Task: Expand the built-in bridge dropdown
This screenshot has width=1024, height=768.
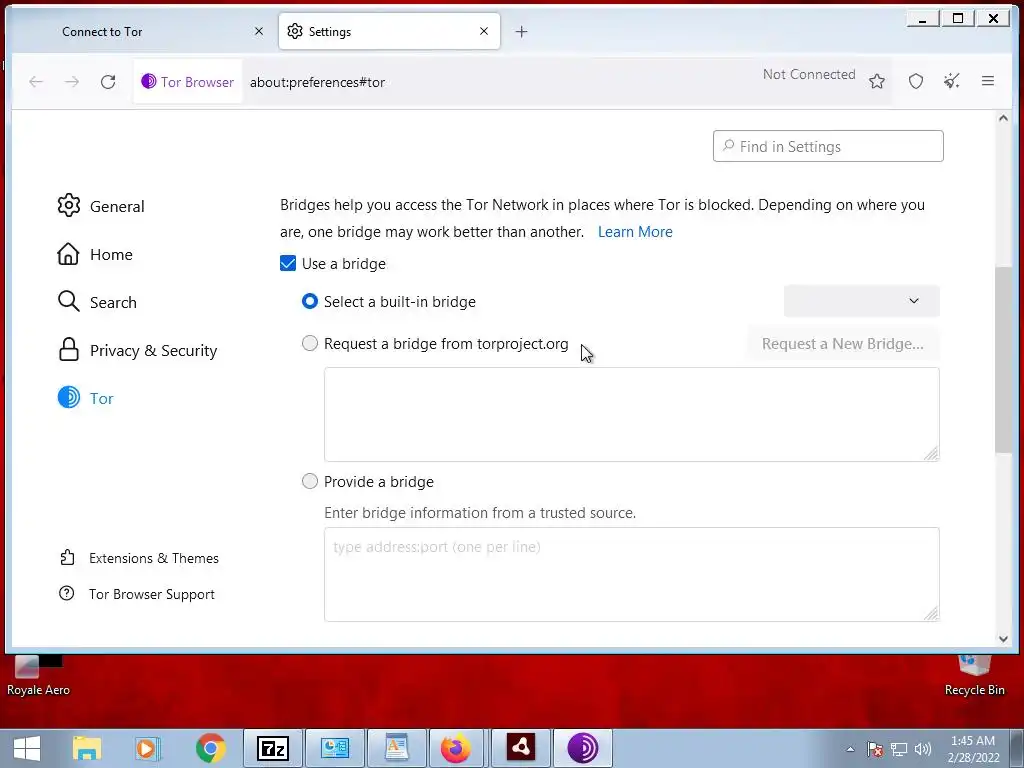Action: (861, 301)
